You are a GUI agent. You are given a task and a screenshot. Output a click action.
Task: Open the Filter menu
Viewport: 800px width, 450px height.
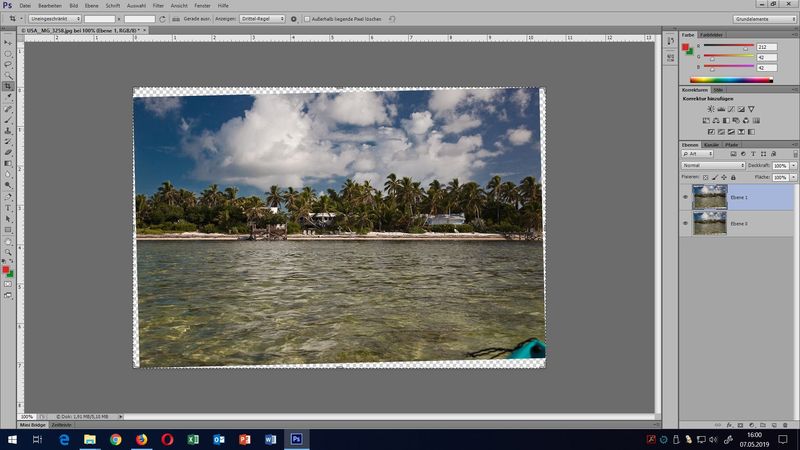158,5
